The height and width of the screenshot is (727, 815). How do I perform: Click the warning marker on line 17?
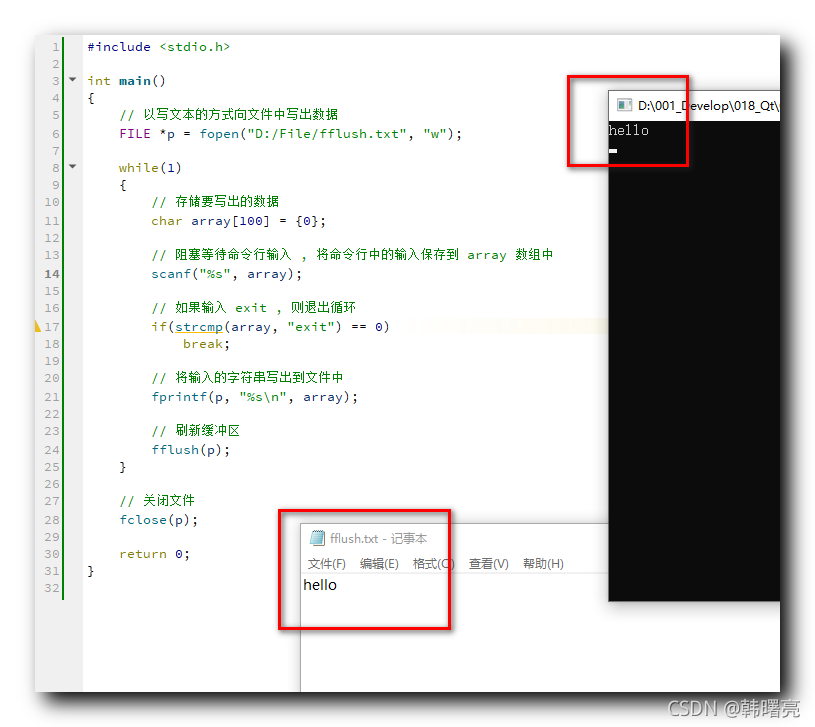tap(37, 326)
